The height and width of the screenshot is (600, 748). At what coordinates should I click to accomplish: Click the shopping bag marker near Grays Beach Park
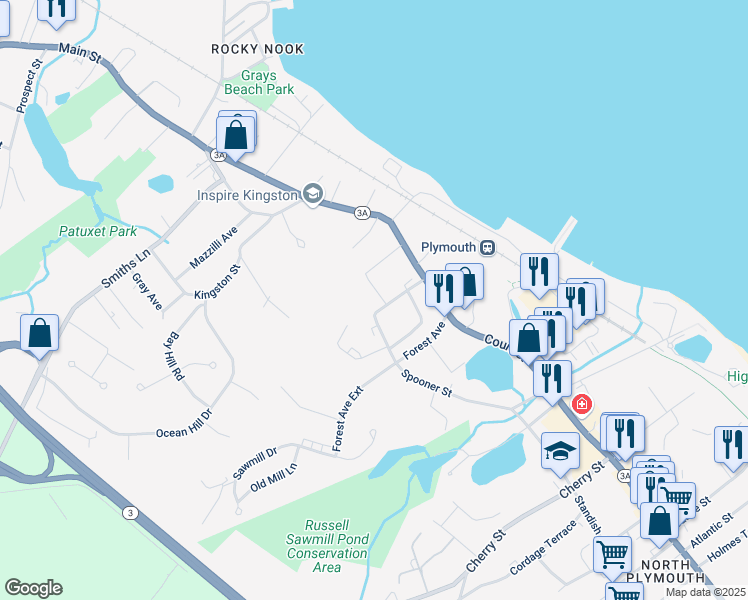pos(235,137)
